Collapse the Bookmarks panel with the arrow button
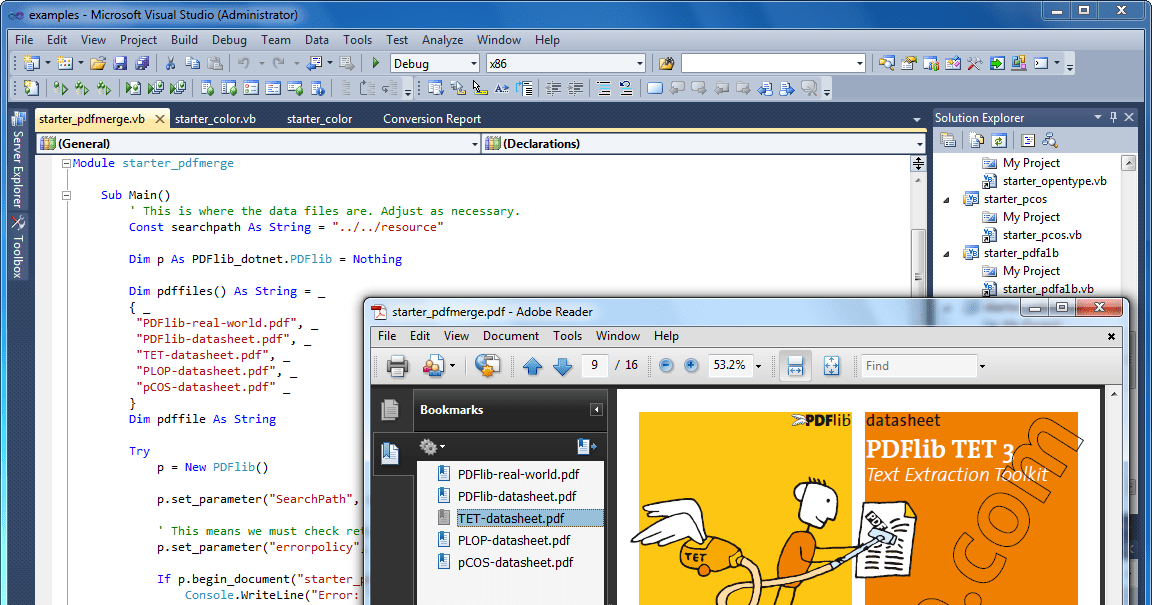This screenshot has height=605, width=1152. pyautogui.click(x=597, y=409)
